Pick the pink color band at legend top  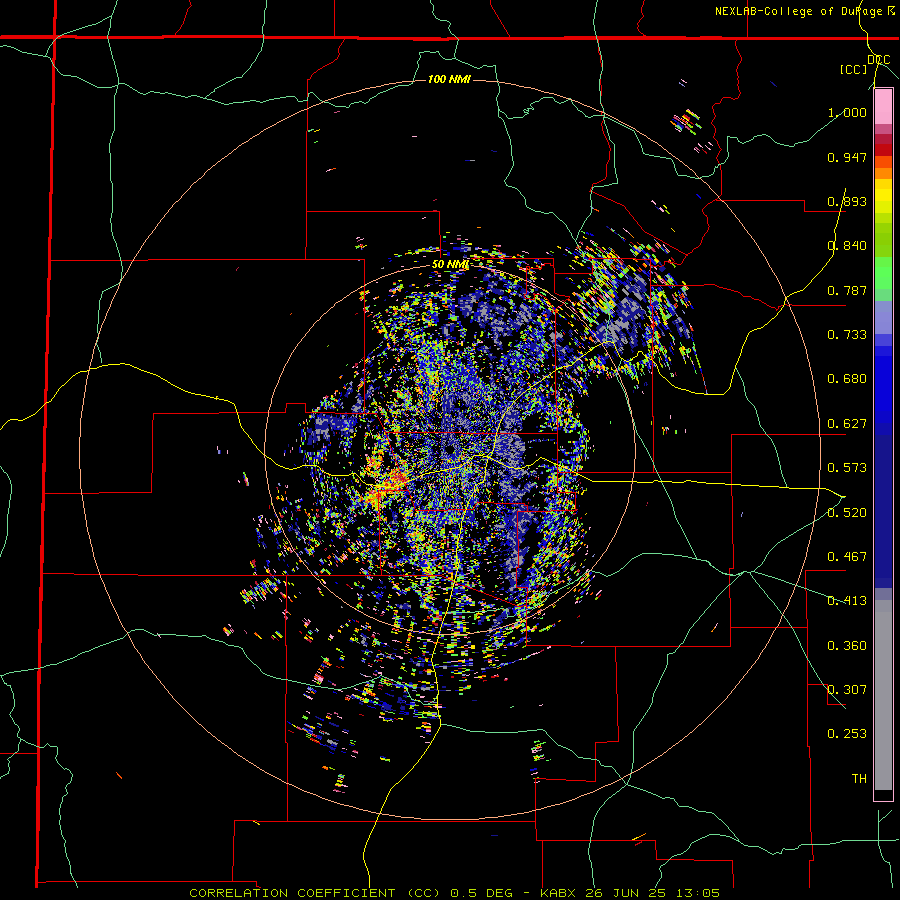pos(883,107)
